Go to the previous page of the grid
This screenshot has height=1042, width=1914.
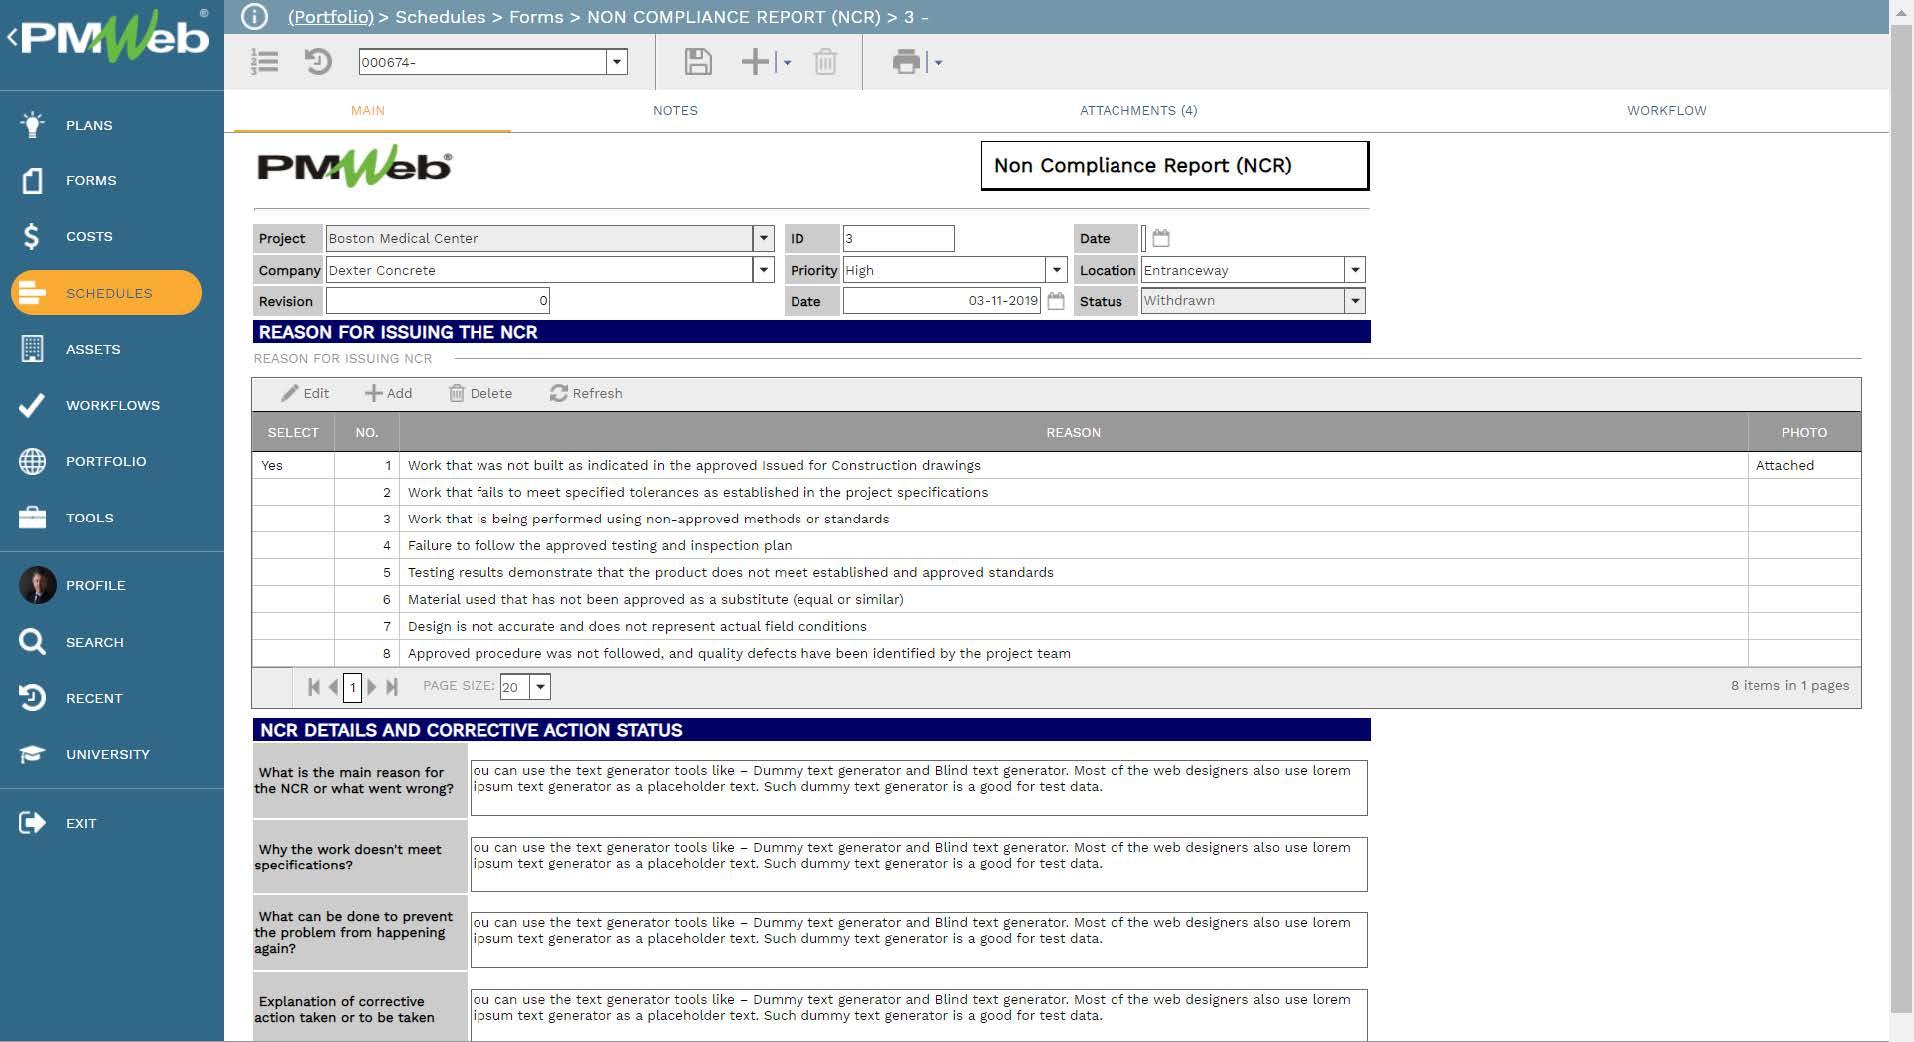(x=333, y=686)
